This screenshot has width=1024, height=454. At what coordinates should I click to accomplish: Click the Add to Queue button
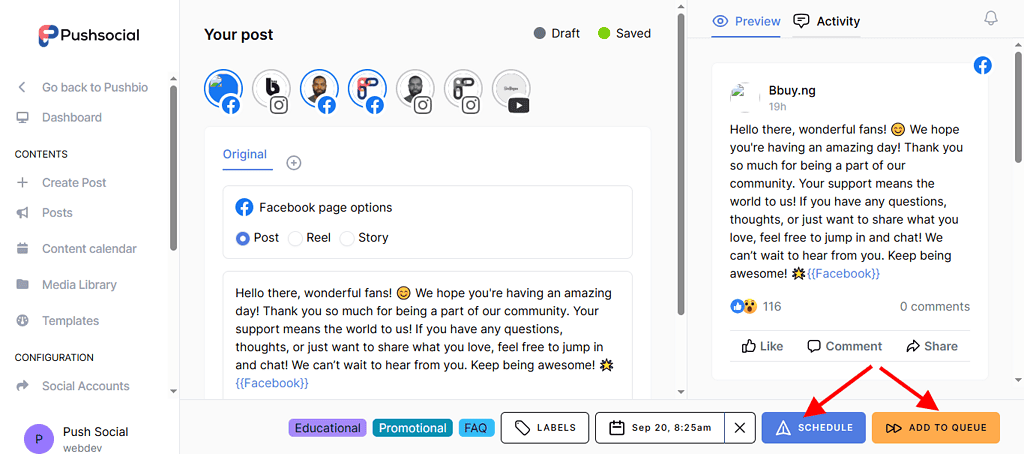point(935,428)
